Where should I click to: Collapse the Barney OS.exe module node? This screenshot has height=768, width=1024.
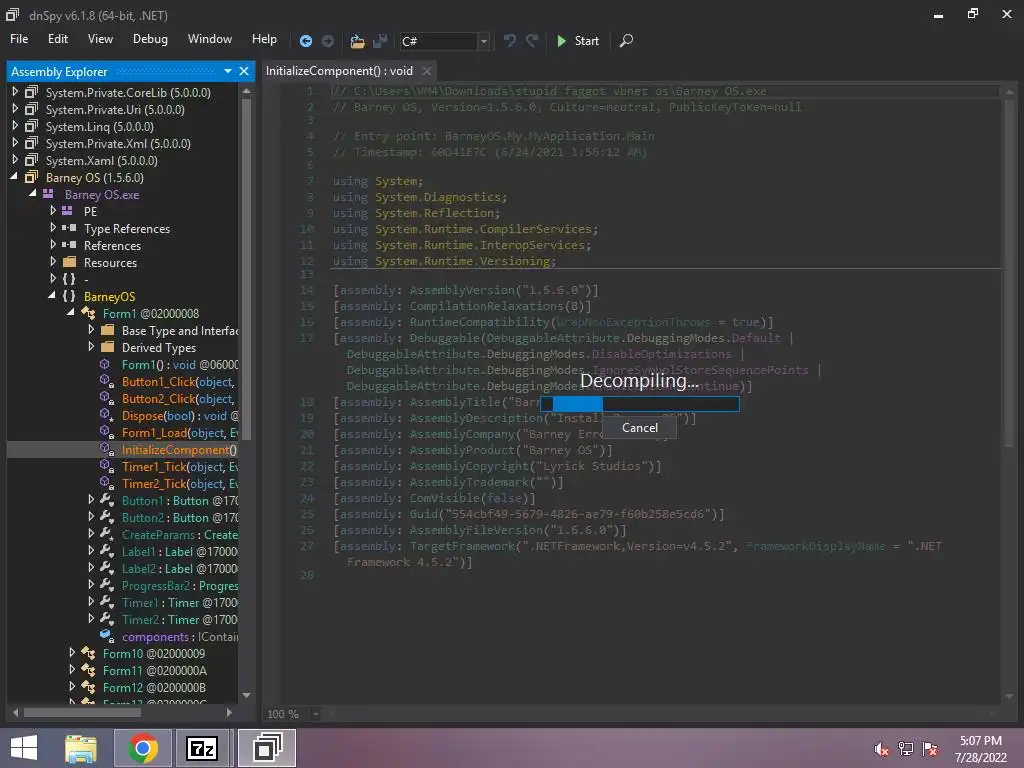pyautogui.click(x=33, y=194)
